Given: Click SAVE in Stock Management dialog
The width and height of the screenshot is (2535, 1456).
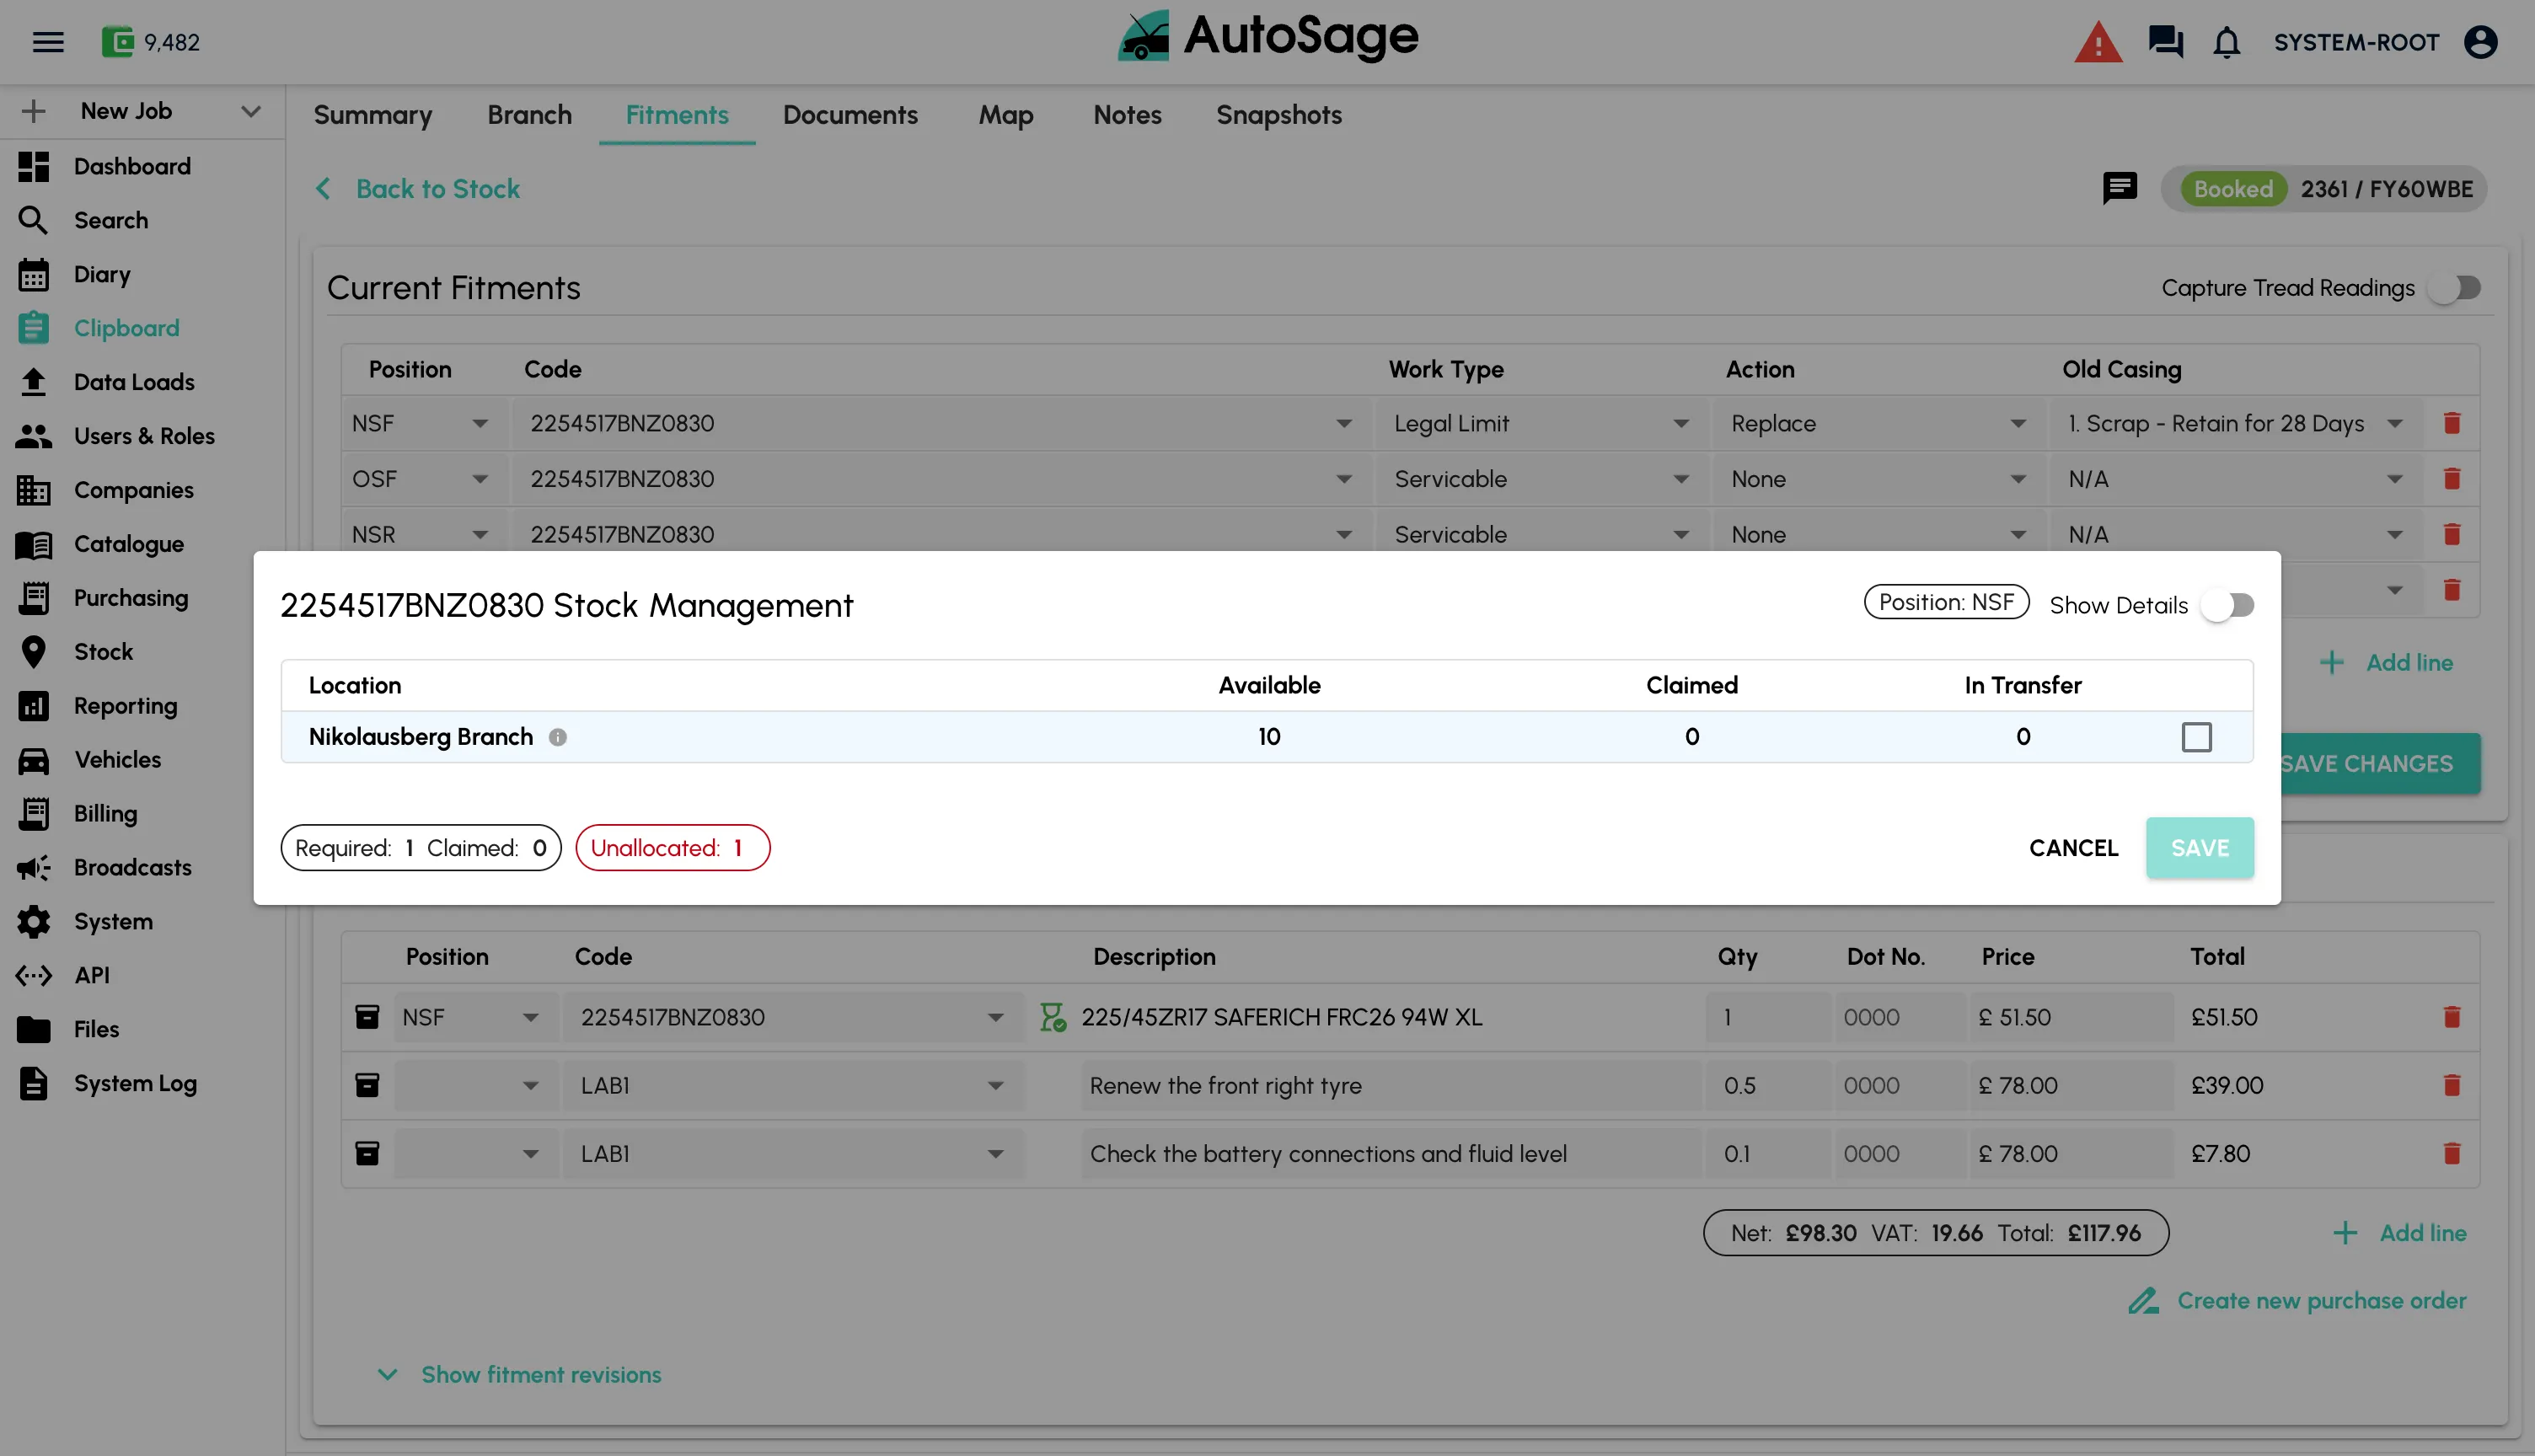Looking at the screenshot, I should (2200, 848).
